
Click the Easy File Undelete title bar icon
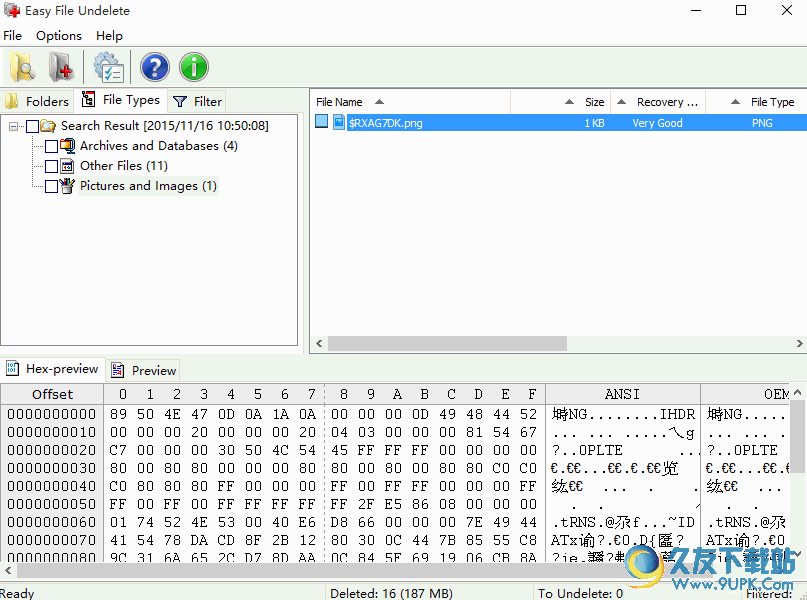point(12,10)
